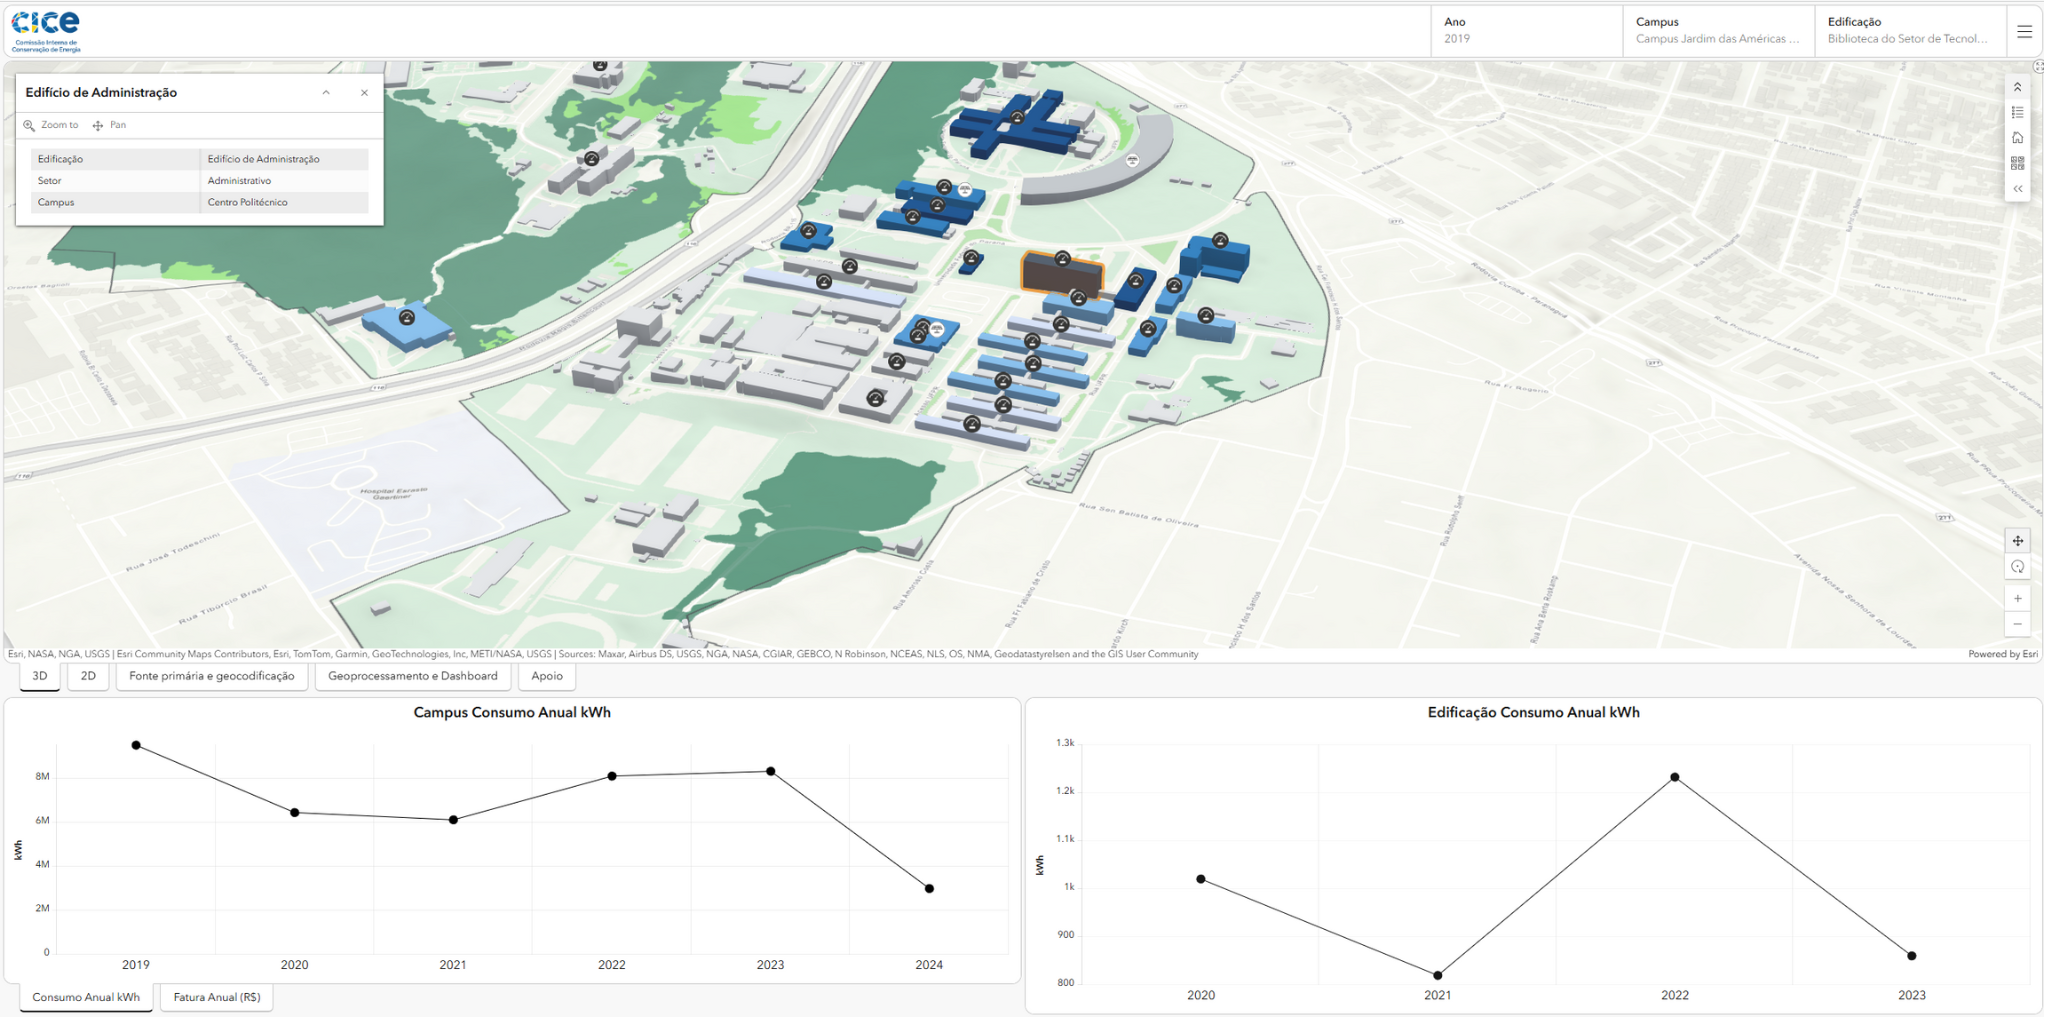Click the home default view icon

point(2017,138)
